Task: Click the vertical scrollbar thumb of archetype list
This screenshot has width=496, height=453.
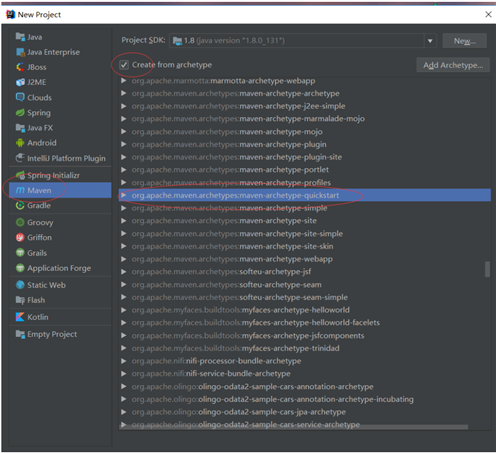Action: tap(487, 269)
